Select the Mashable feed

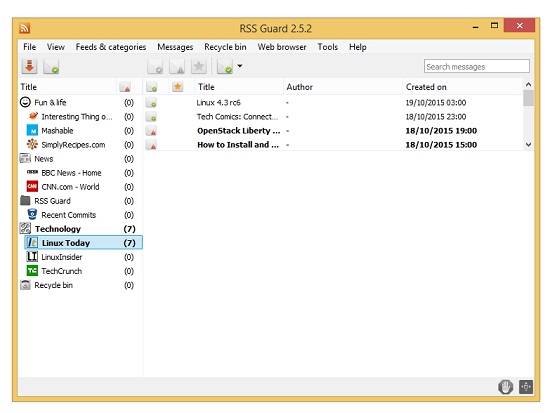58,131
